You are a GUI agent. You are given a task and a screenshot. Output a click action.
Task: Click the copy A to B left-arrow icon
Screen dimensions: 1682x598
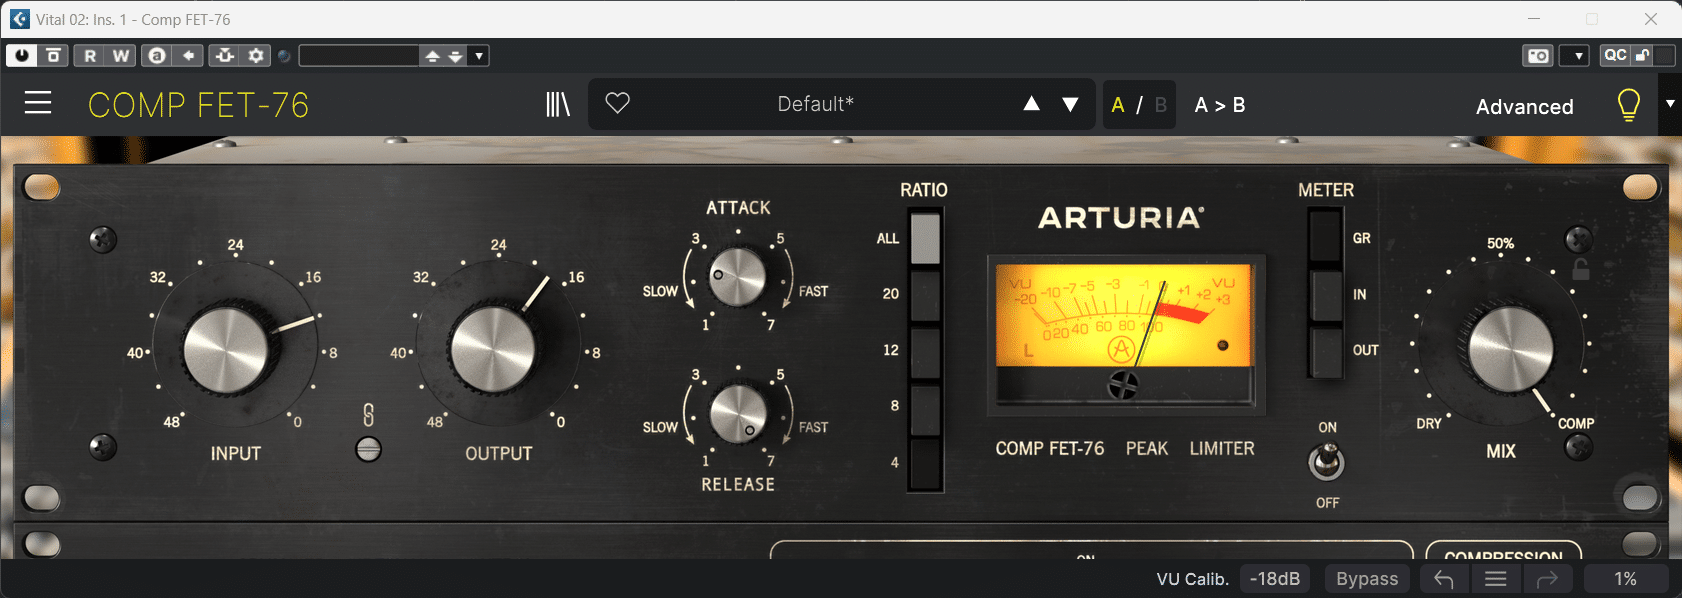tap(189, 56)
